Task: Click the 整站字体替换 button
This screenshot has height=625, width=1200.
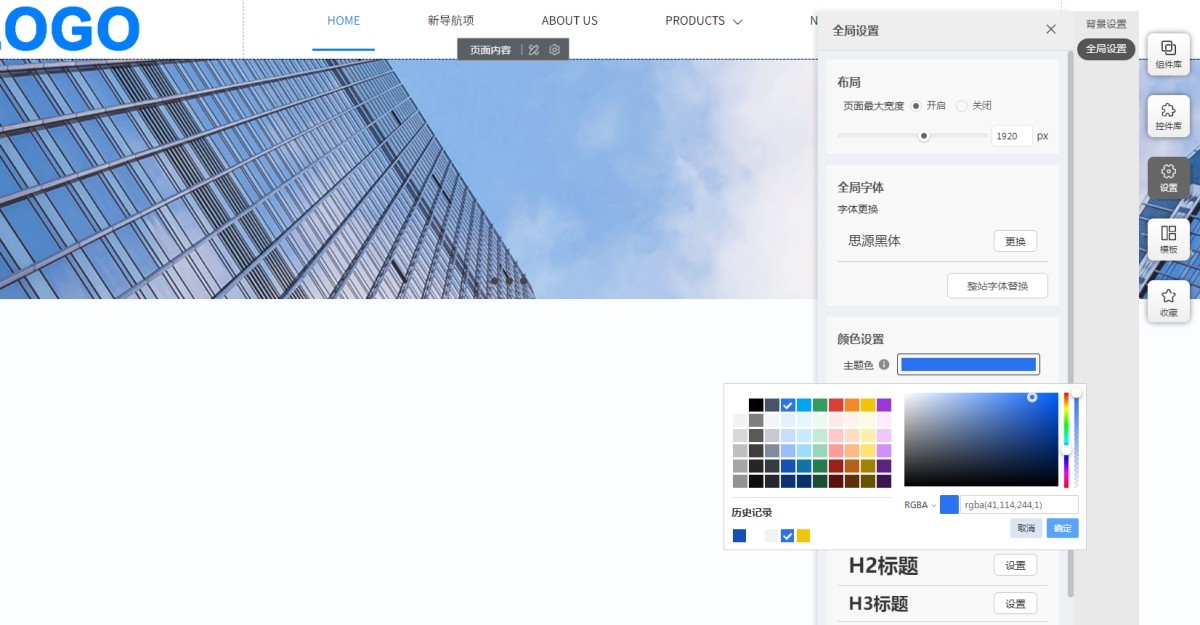Action: coord(997,286)
